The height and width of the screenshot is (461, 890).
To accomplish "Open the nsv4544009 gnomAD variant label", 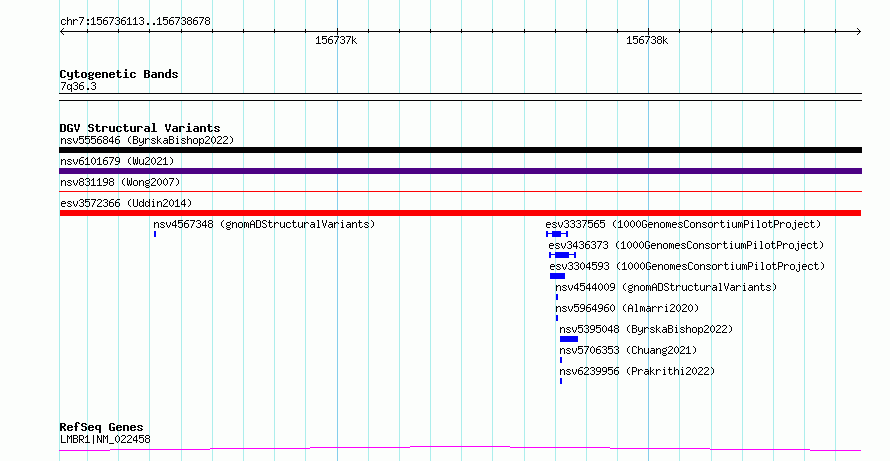I will pos(666,287).
